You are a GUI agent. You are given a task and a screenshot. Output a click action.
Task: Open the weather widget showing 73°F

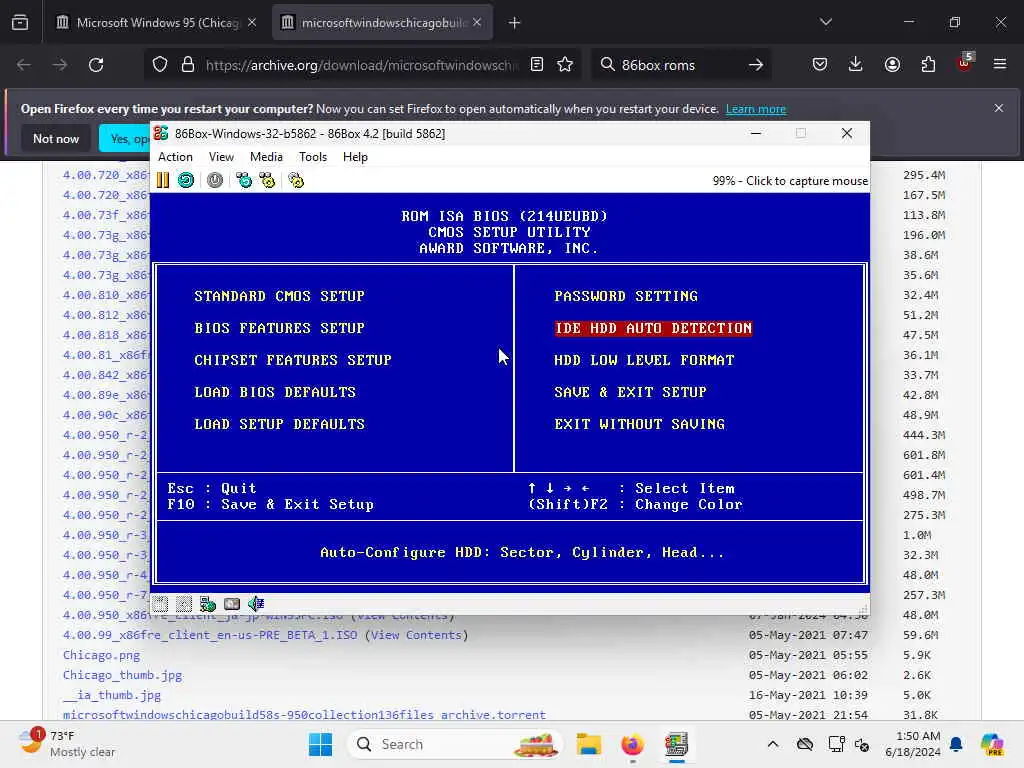tap(67, 744)
